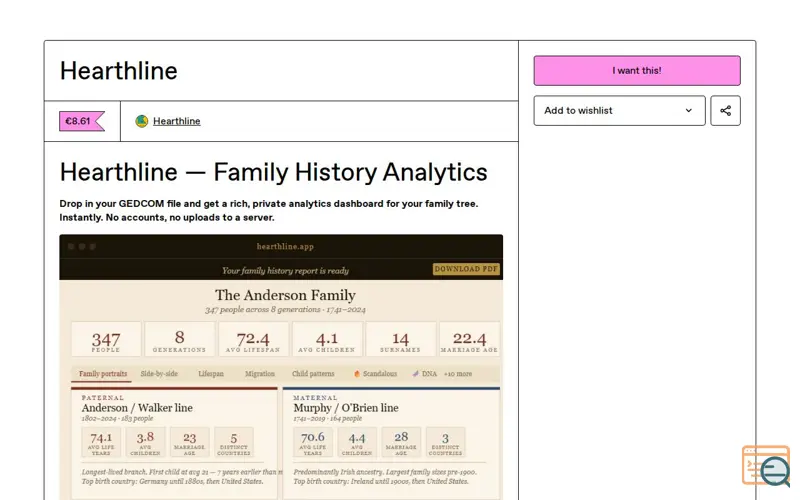Click 'Your family history report is ready' banner

pos(285,270)
